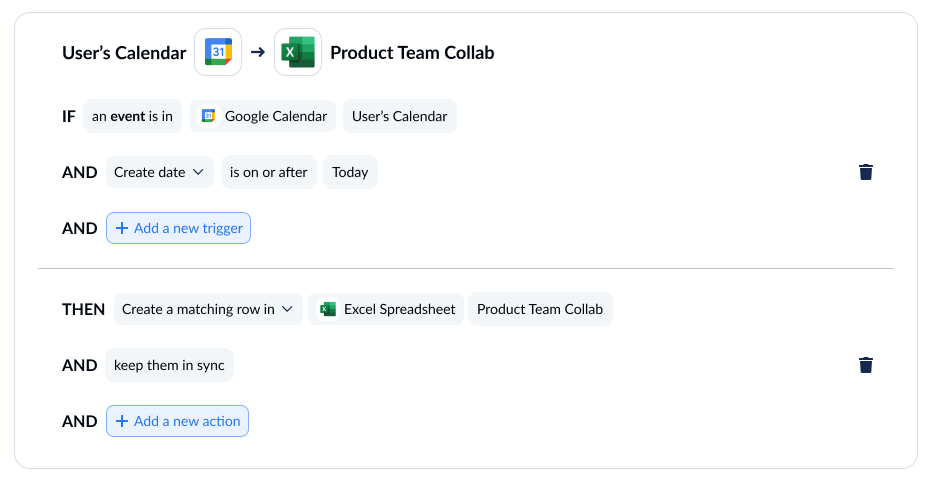938x484 pixels.
Task: Click the small Google Calendar icon in IF row
Action: (208, 116)
